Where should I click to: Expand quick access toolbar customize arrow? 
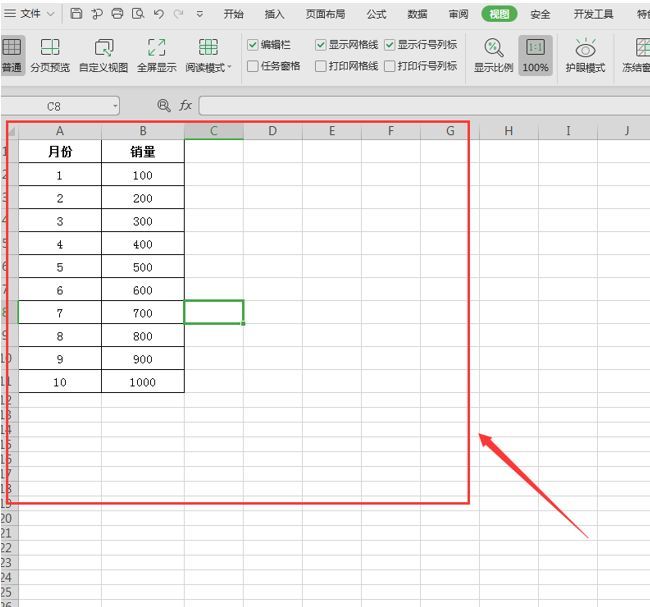[199, 14]
